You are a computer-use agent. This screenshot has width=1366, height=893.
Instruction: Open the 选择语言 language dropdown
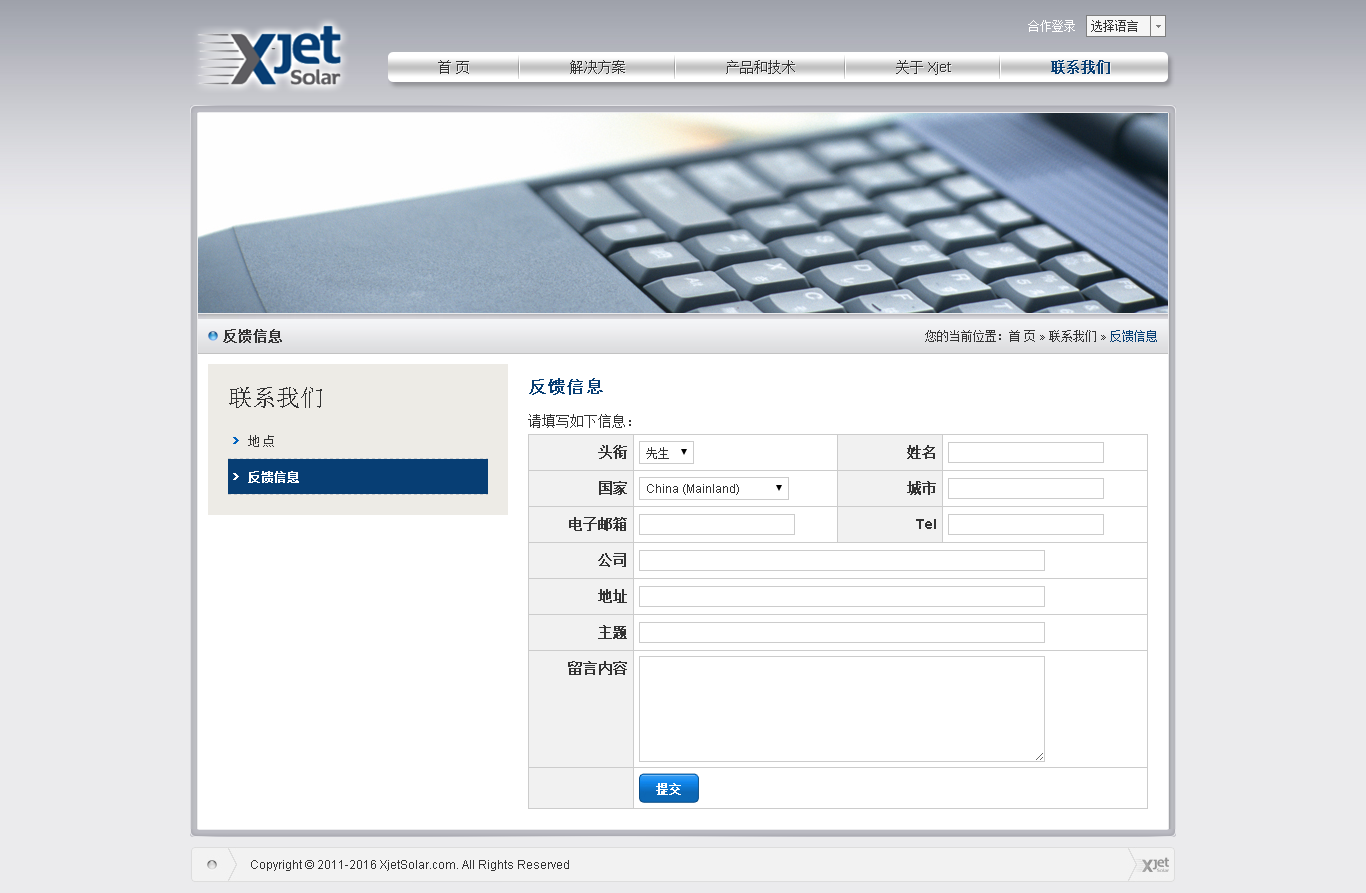(x=1125, y=27)
